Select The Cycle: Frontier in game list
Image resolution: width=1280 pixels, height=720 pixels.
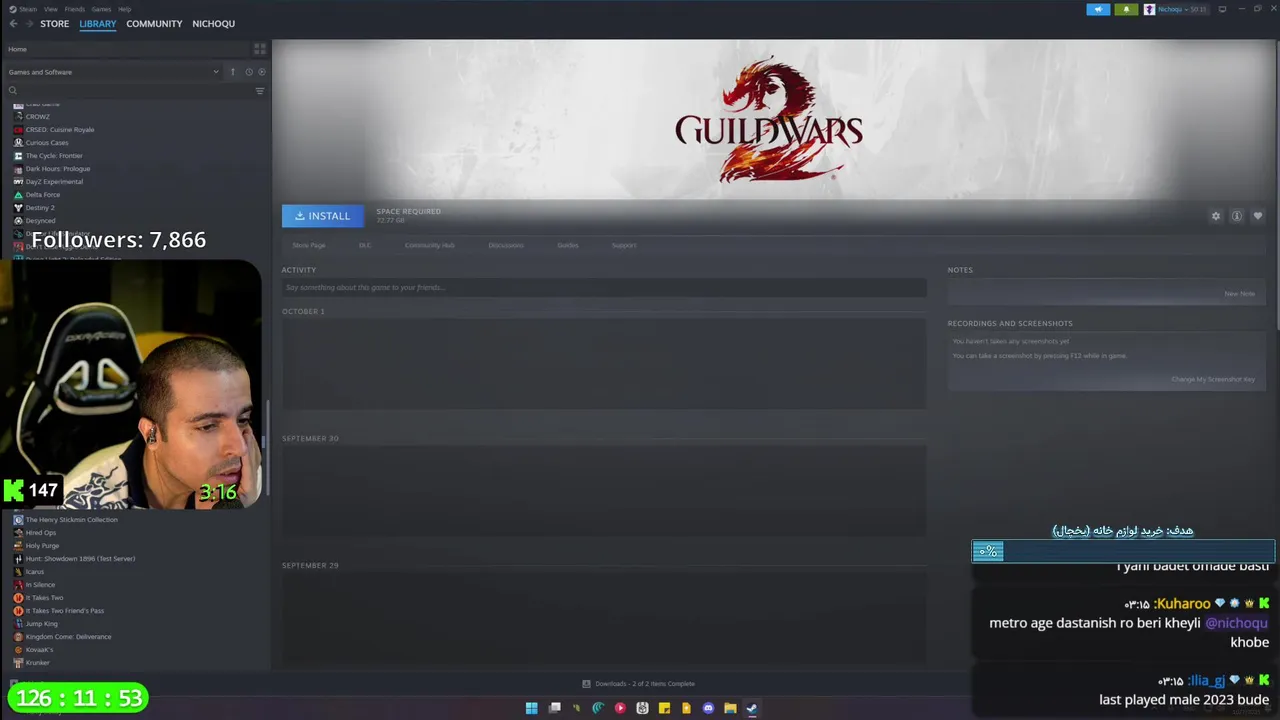pos(54,156)
